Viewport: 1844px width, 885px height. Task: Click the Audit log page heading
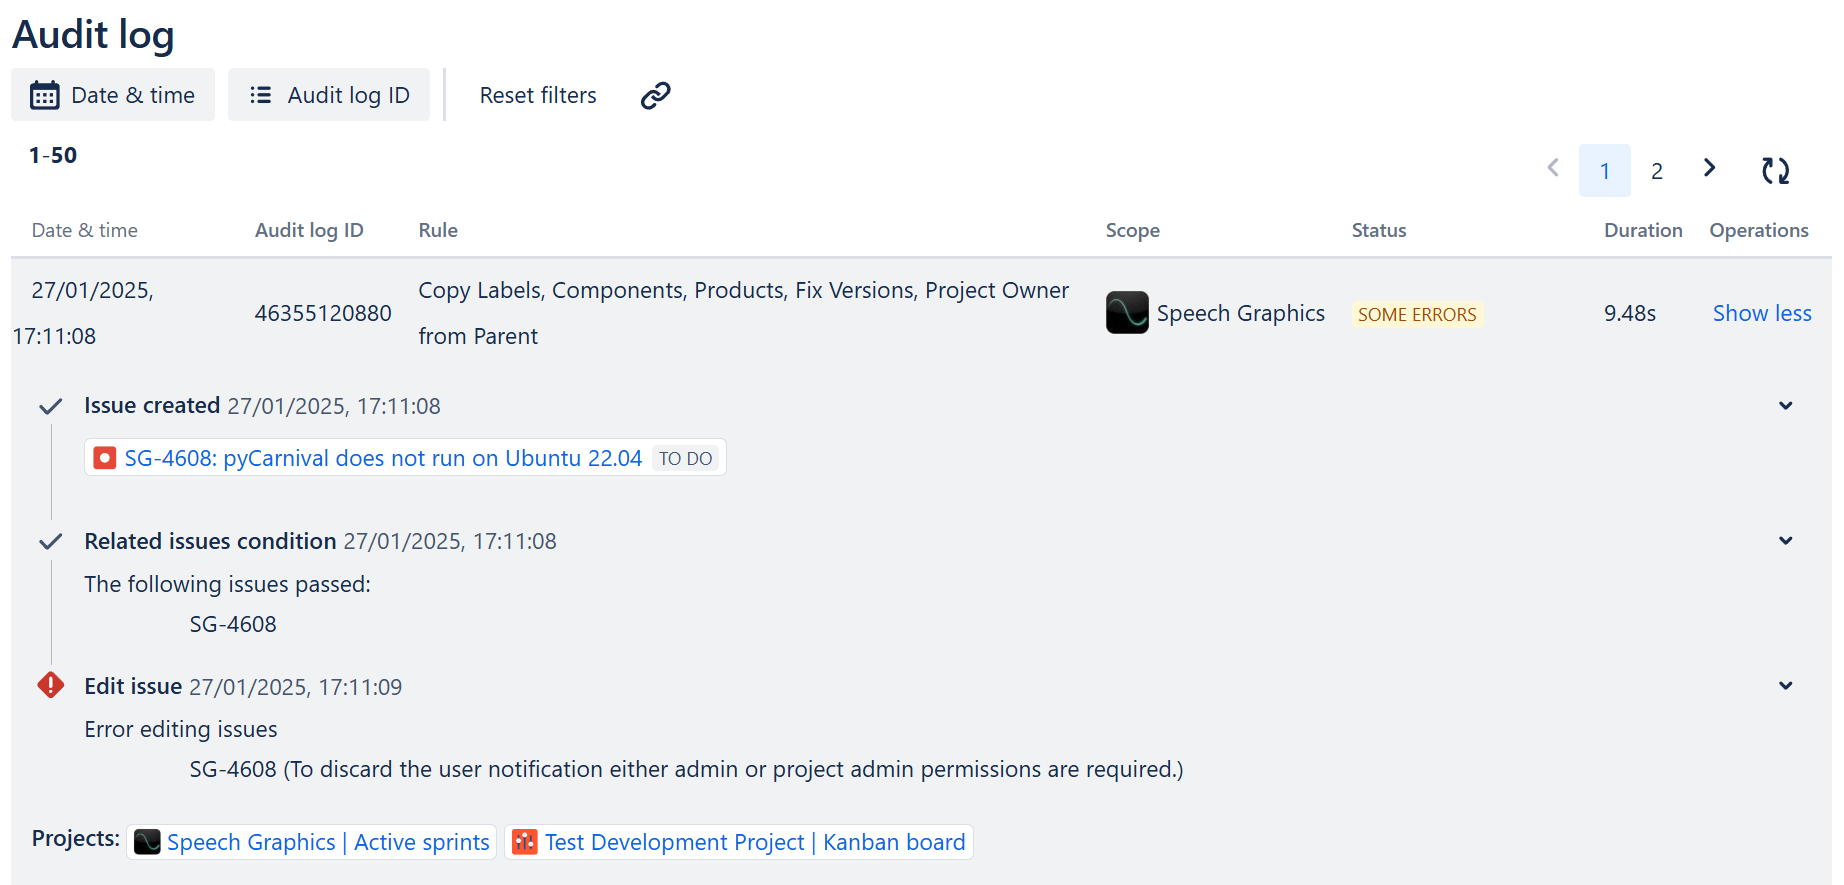pyautogui.click(x=93, y=34)
